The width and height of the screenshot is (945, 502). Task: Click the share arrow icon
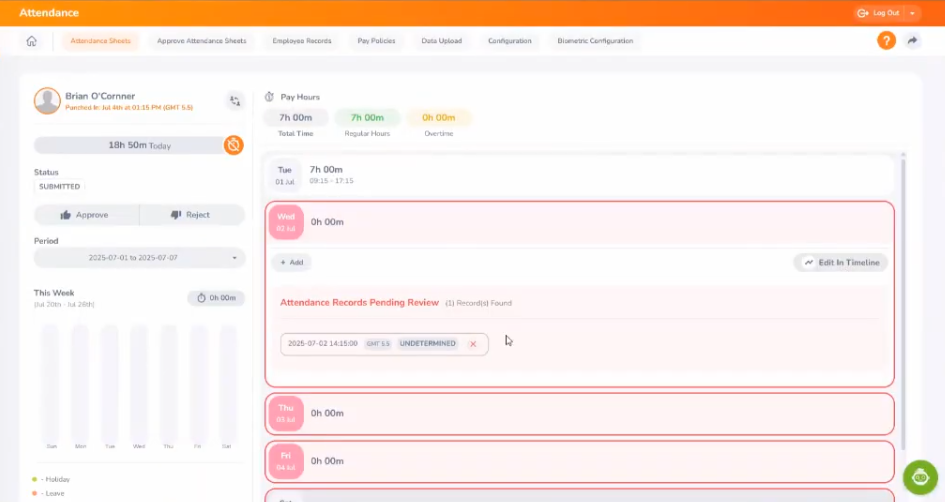click(x=912, y=41)
